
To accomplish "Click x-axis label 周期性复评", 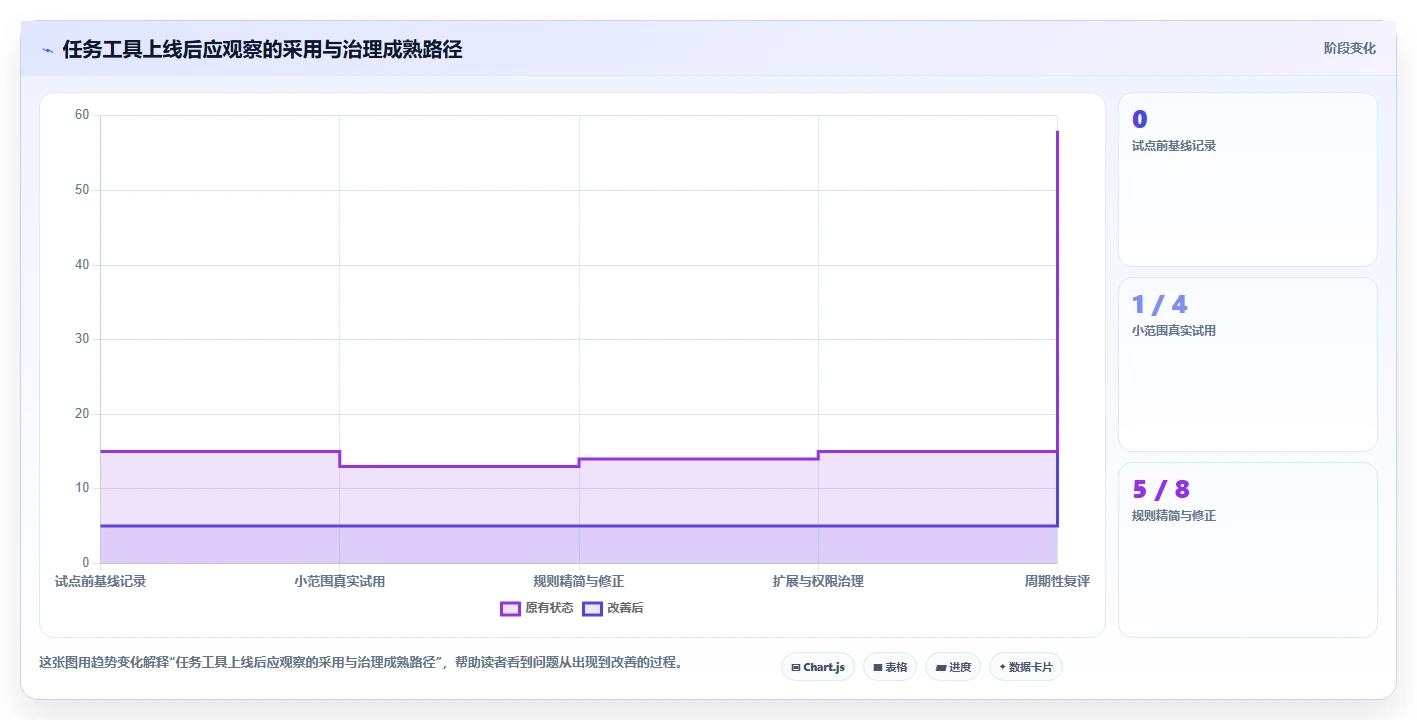I will [x=1057, y=581].
